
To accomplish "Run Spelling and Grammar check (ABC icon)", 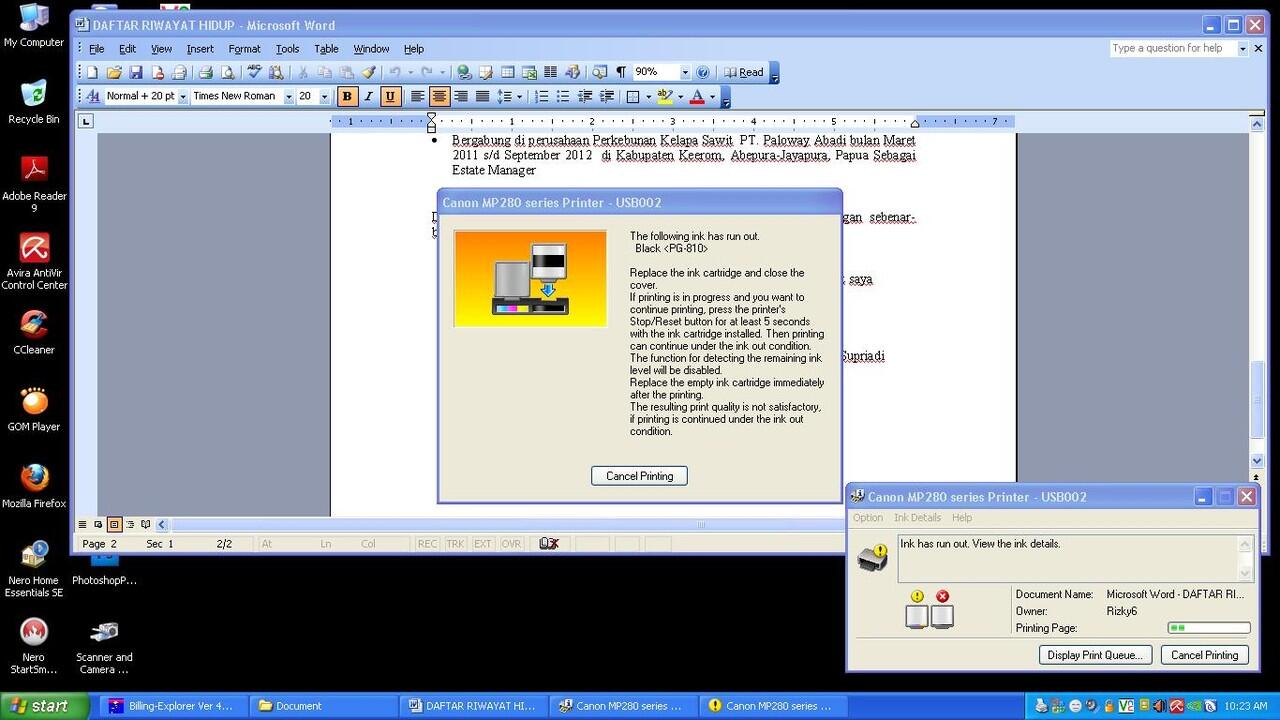I will coord(255,72).
